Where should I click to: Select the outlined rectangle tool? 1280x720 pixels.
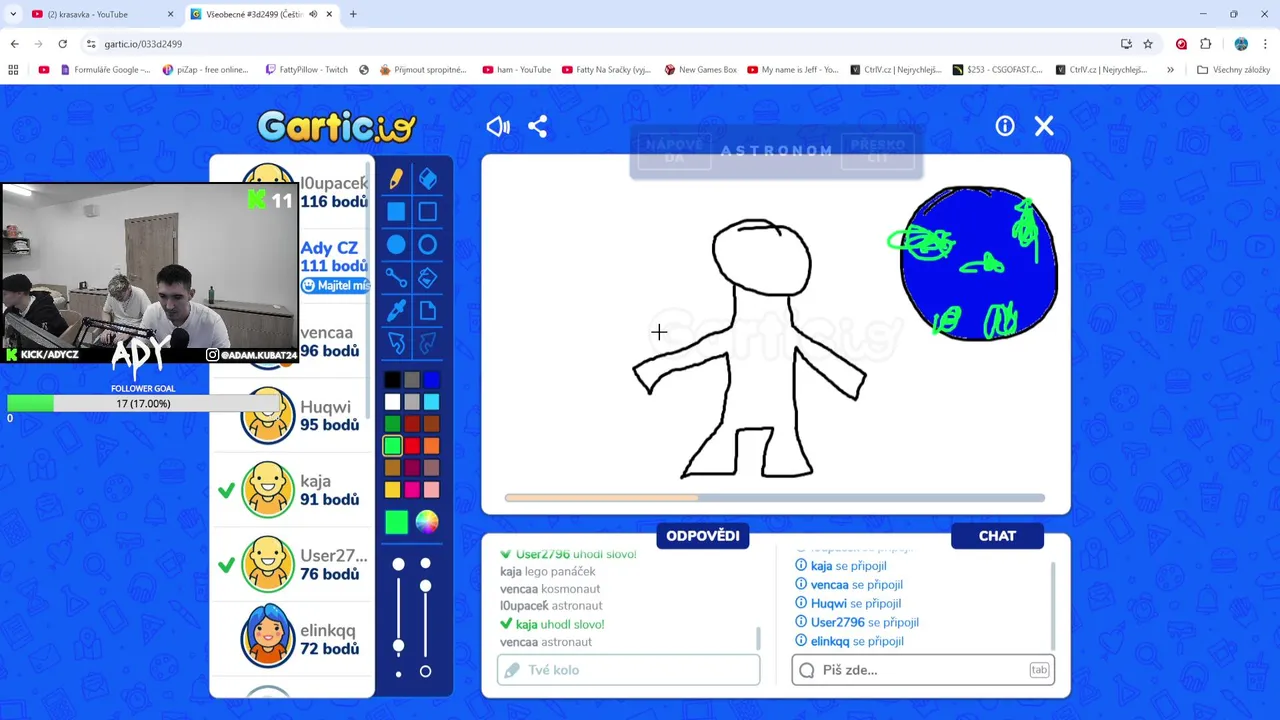pos(427,212)
